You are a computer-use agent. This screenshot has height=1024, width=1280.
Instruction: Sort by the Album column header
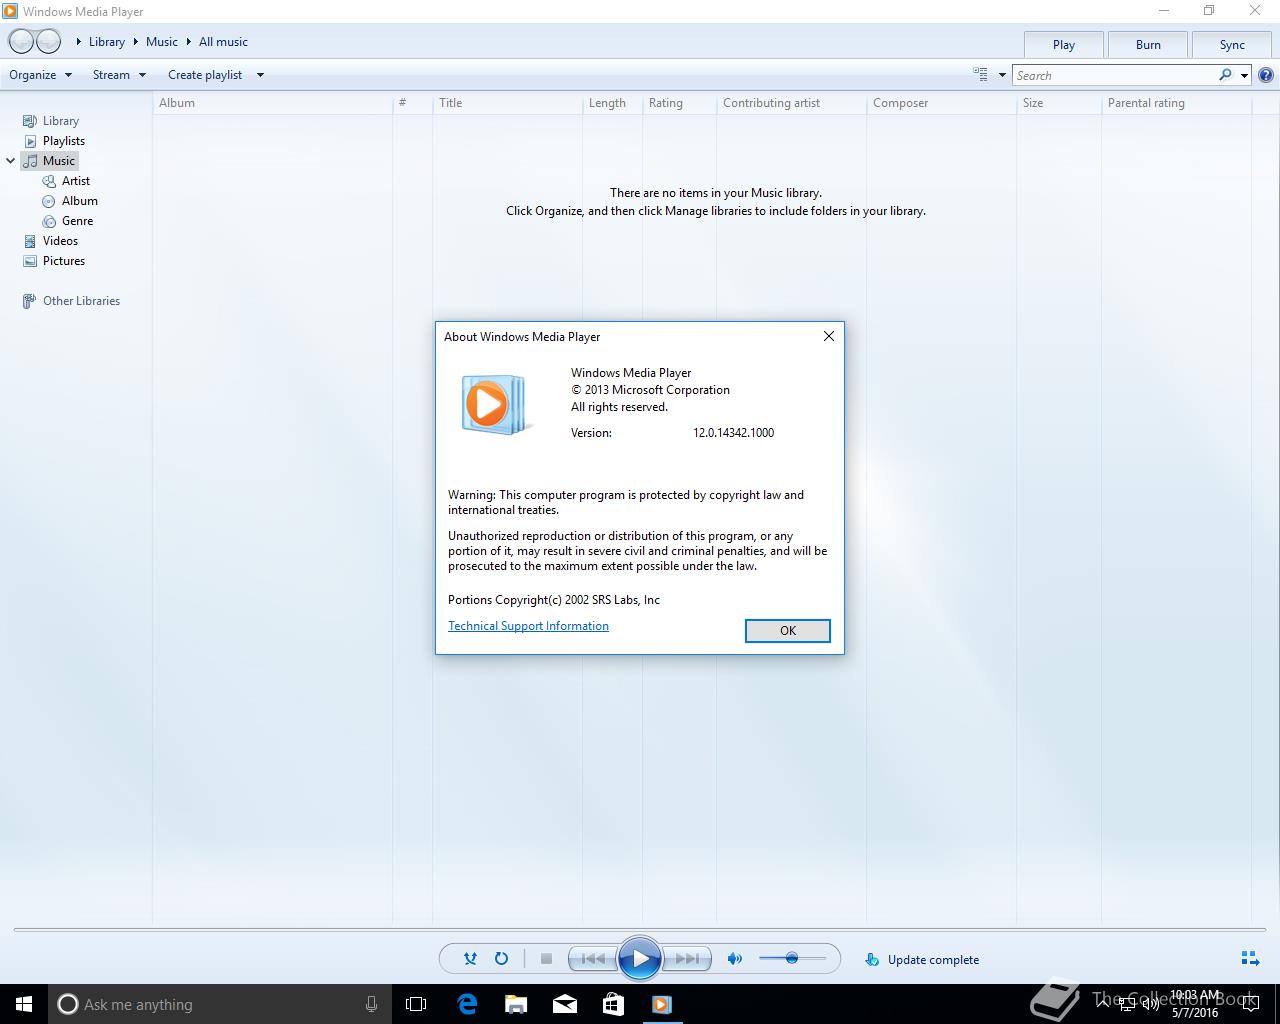point(272,103)
